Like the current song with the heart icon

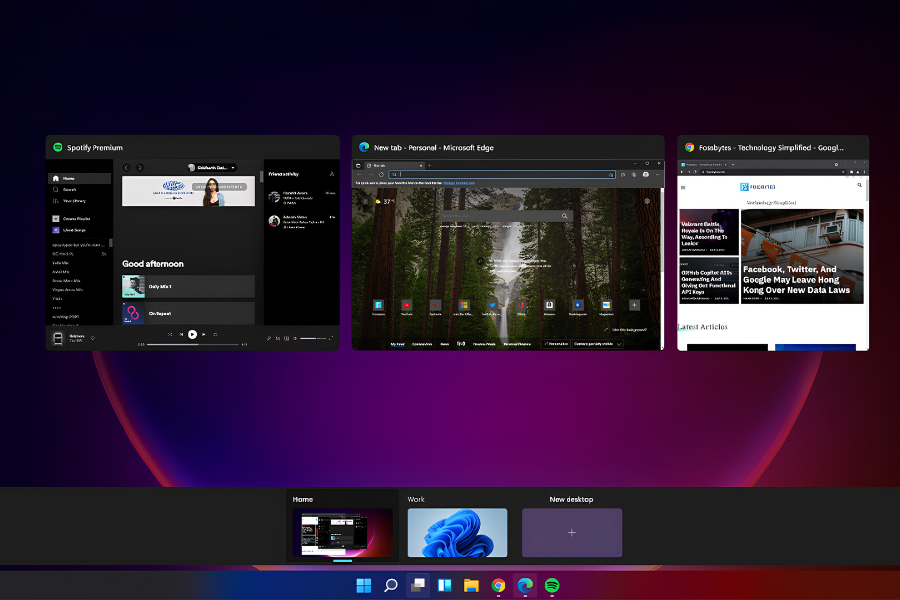point(93,338)
